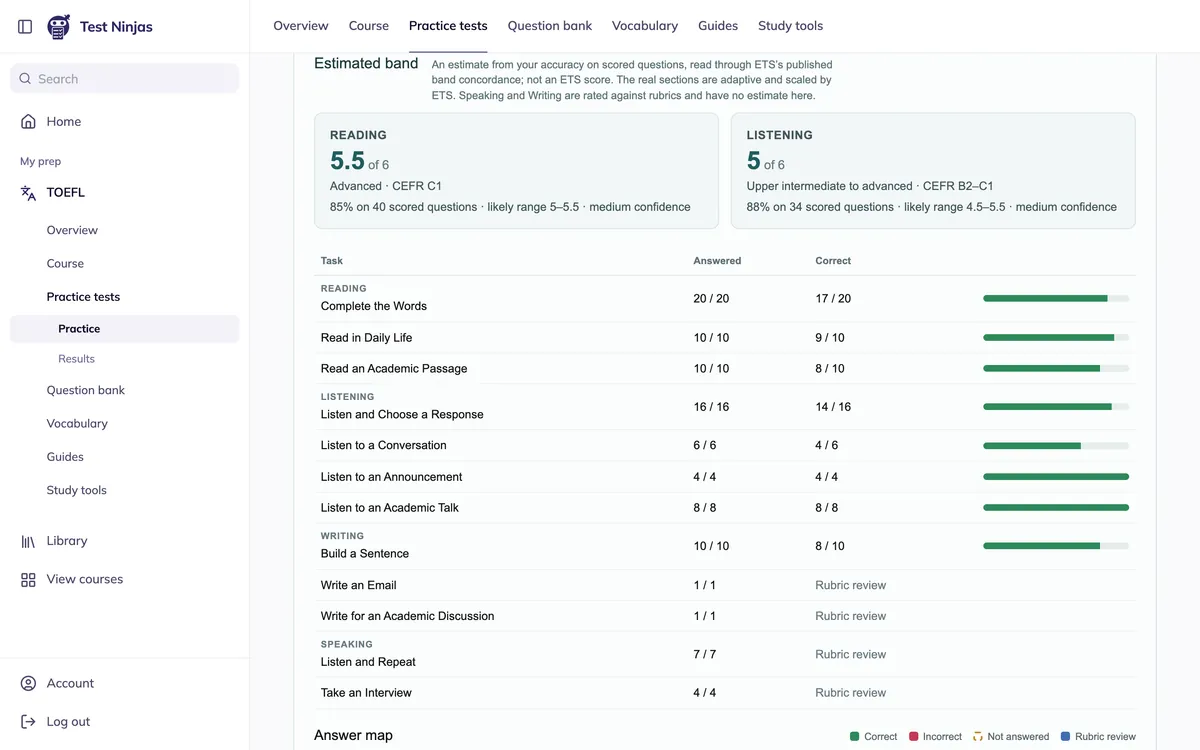Click the Reading estimated band card
This screenshot has height=750, width=1200.
tap(516, 171)
